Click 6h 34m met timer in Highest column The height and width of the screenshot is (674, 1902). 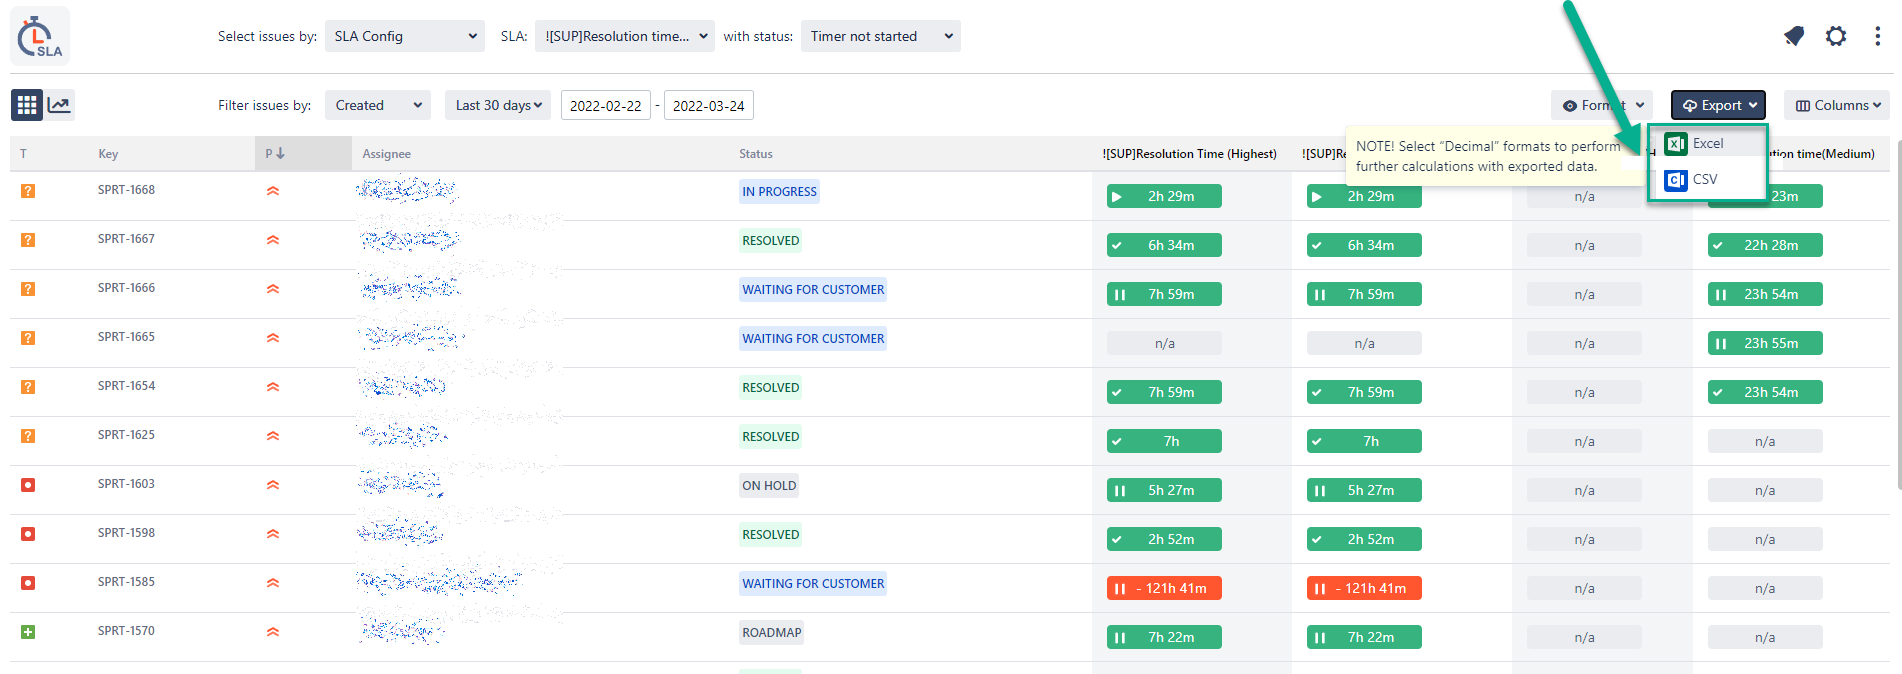(1164, 245)
